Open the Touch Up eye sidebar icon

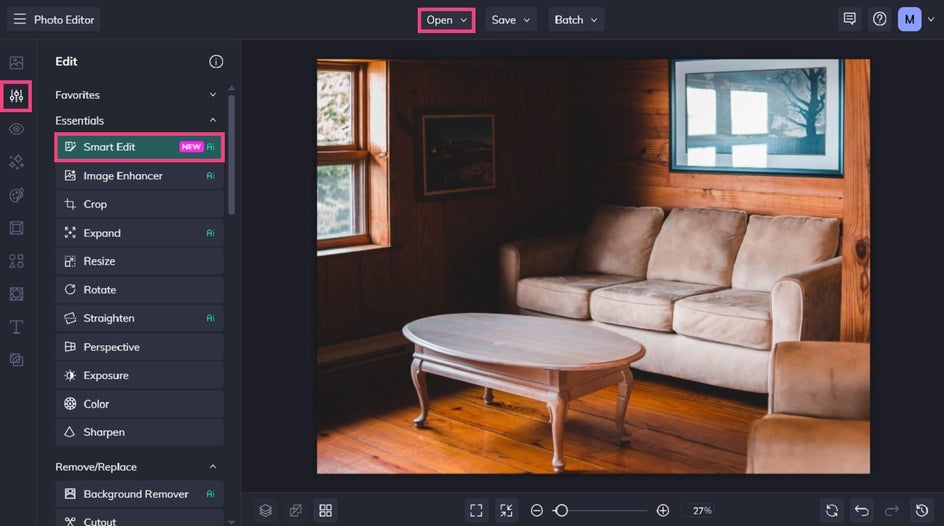point(16,129)
